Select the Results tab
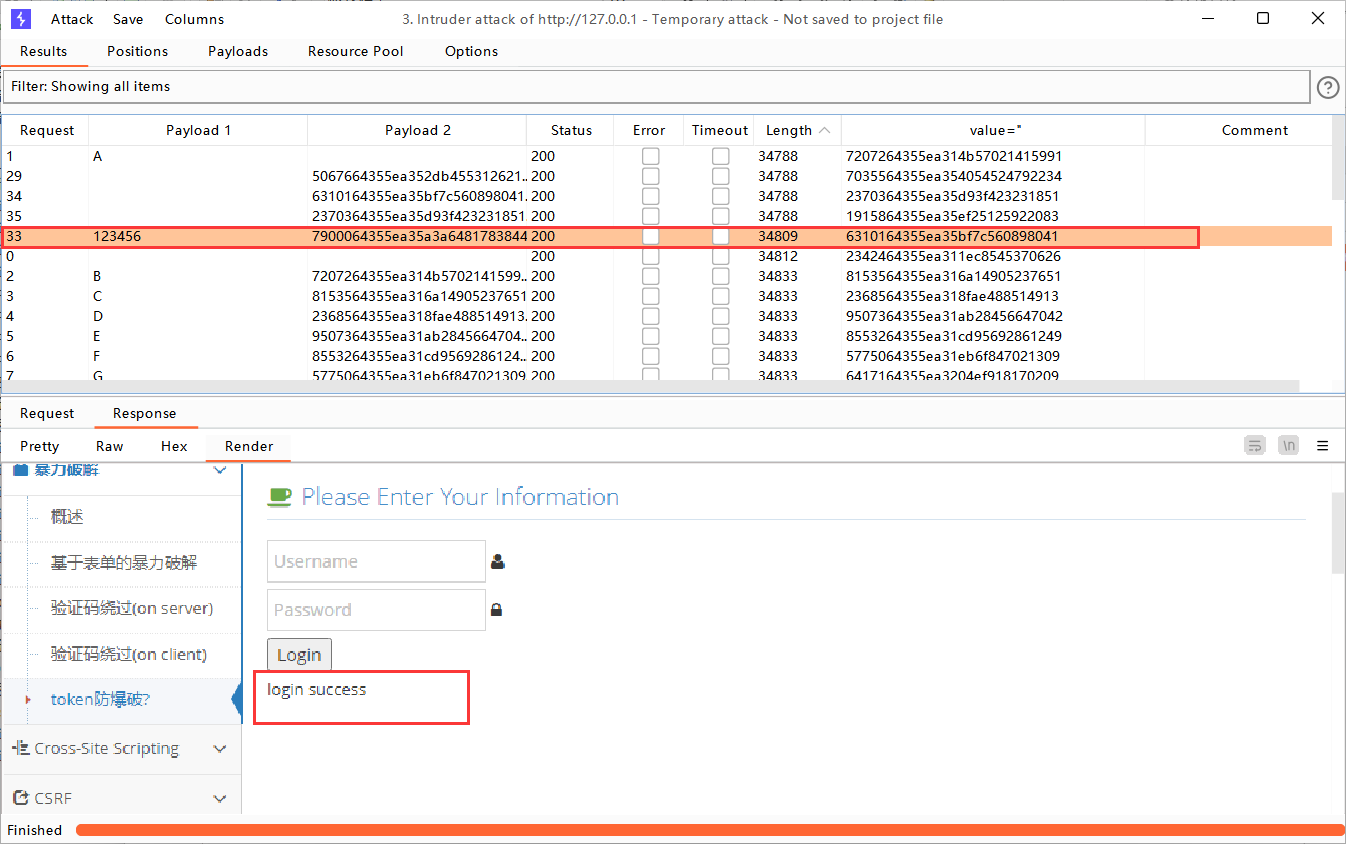 [44, 51]
